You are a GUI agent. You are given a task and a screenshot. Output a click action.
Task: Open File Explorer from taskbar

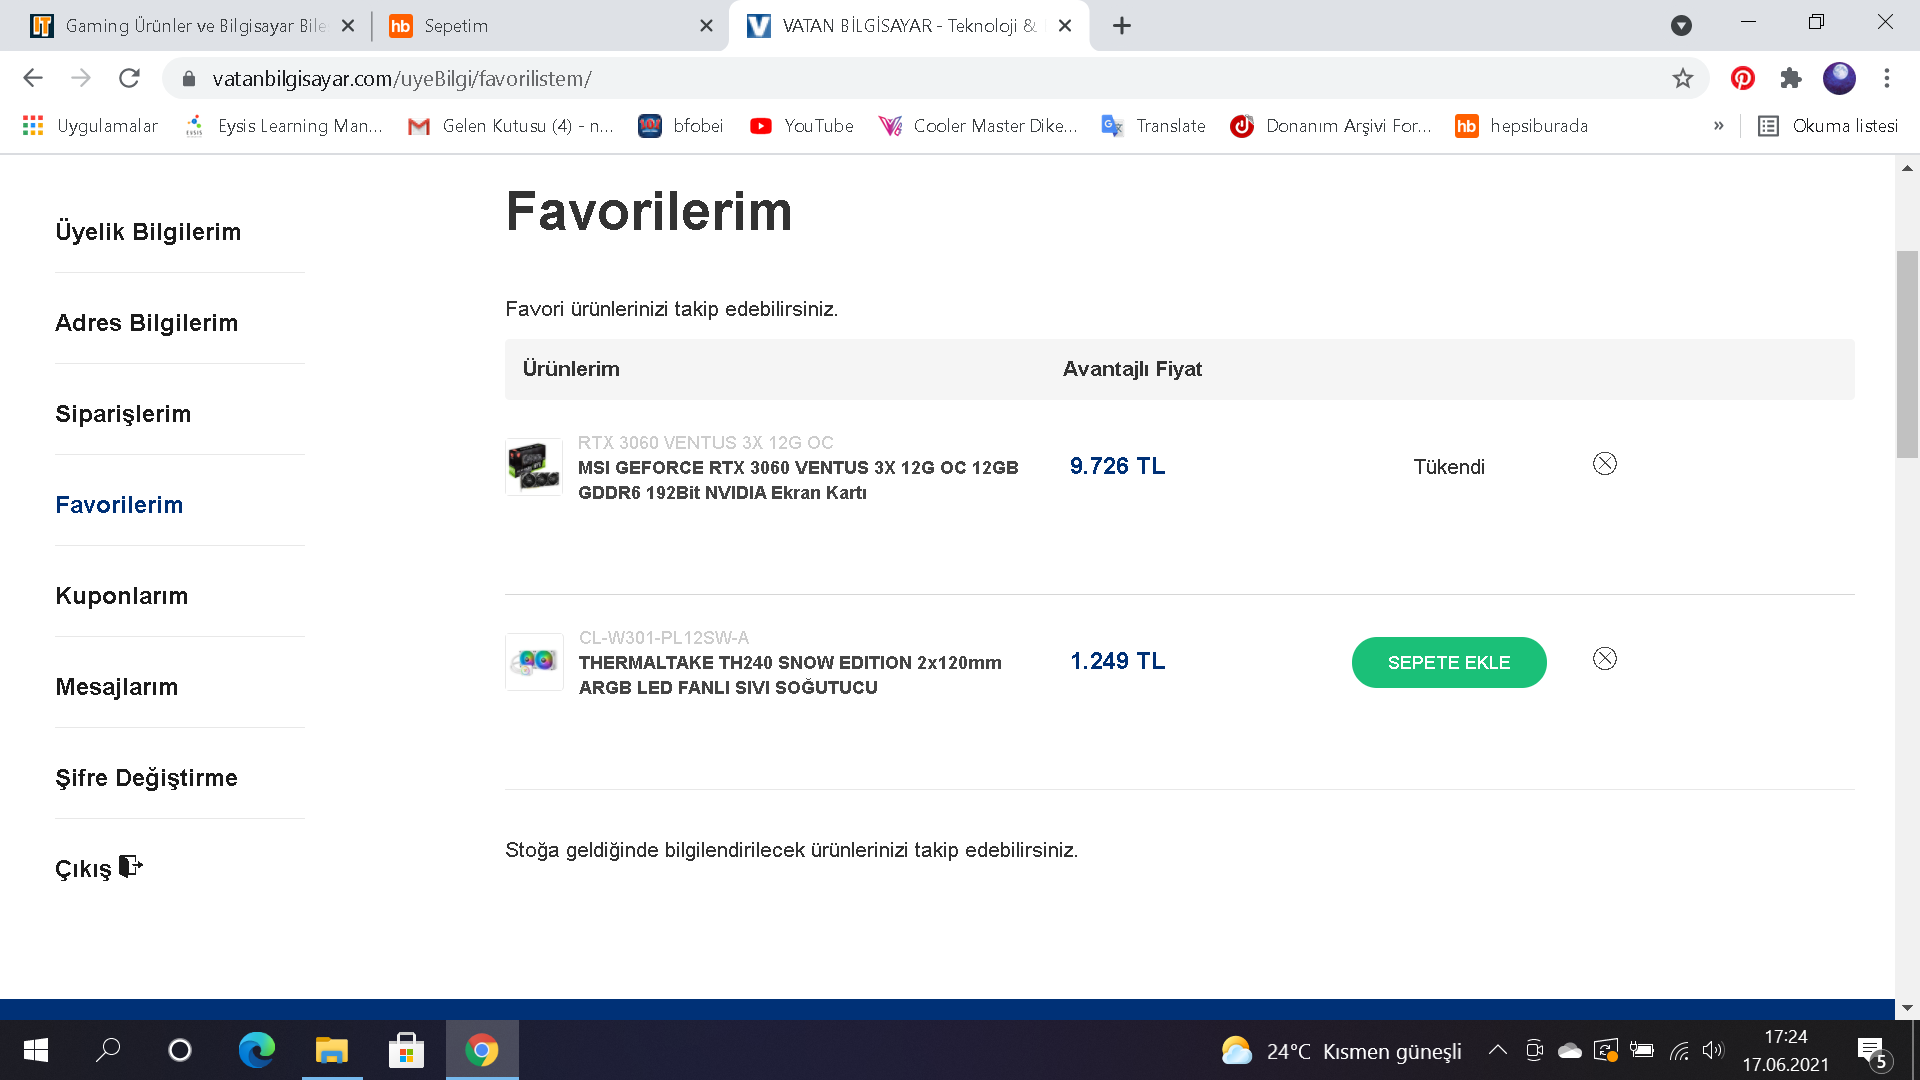[331, 1050]
